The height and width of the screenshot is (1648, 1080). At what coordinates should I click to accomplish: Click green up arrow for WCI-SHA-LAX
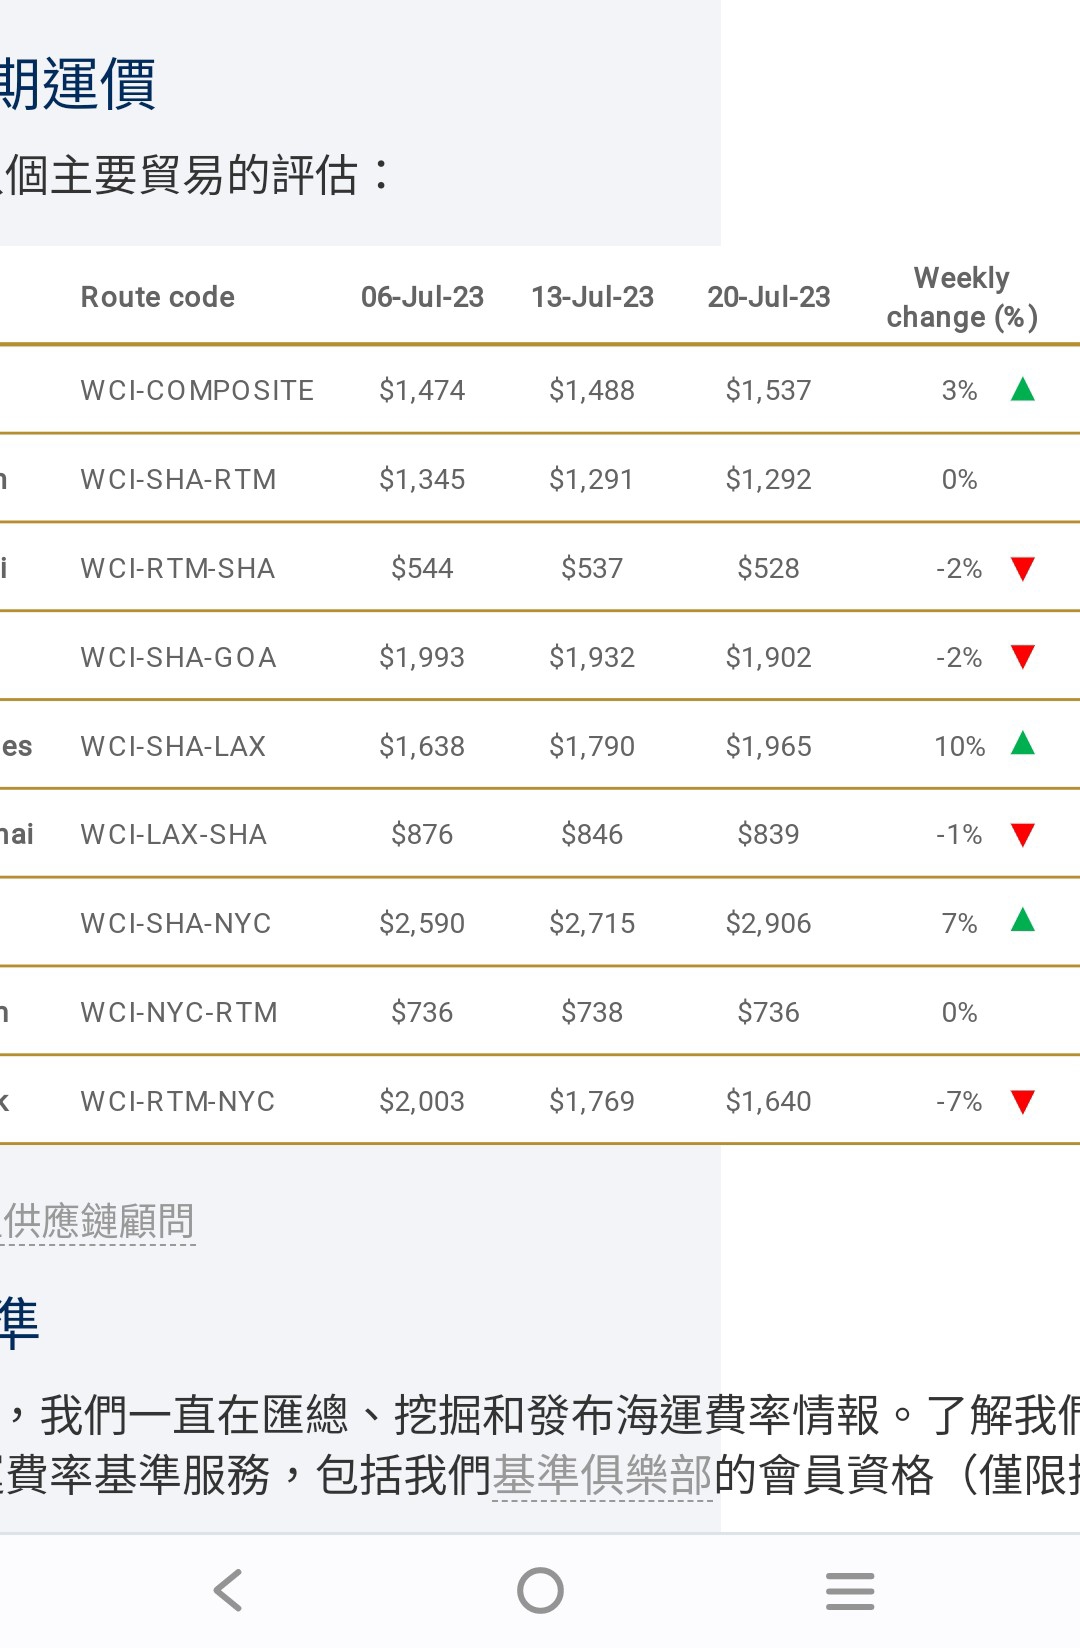[1022, 744]
